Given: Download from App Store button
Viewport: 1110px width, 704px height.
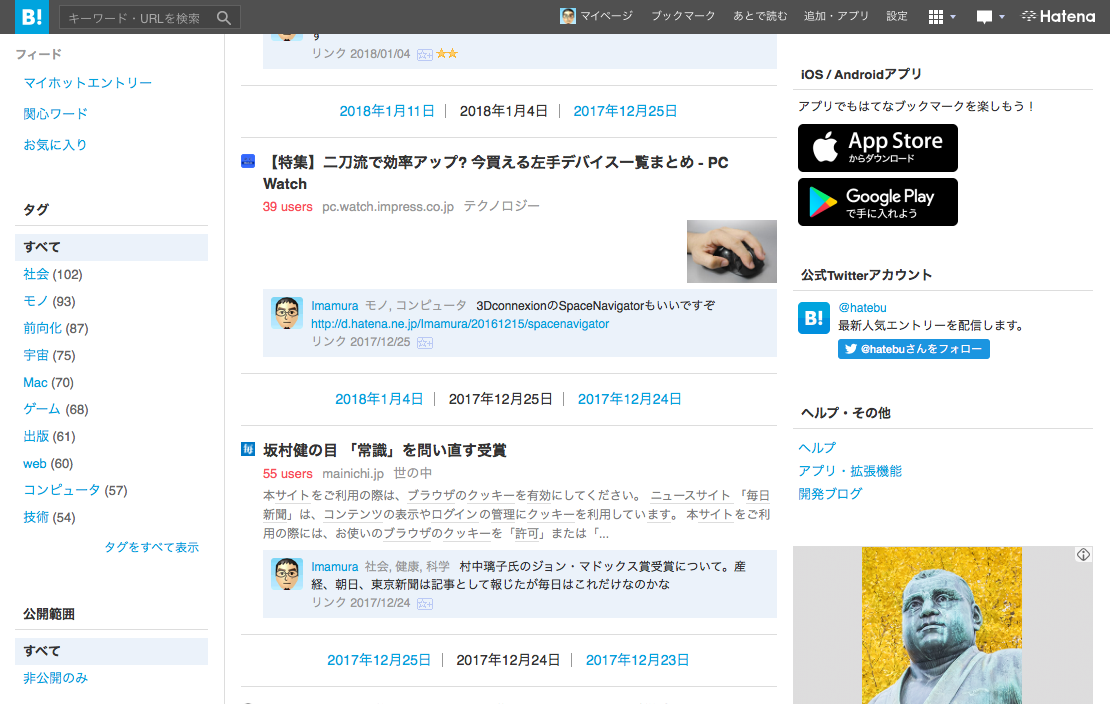Looking at the screenshot, I should pos(877,148).
